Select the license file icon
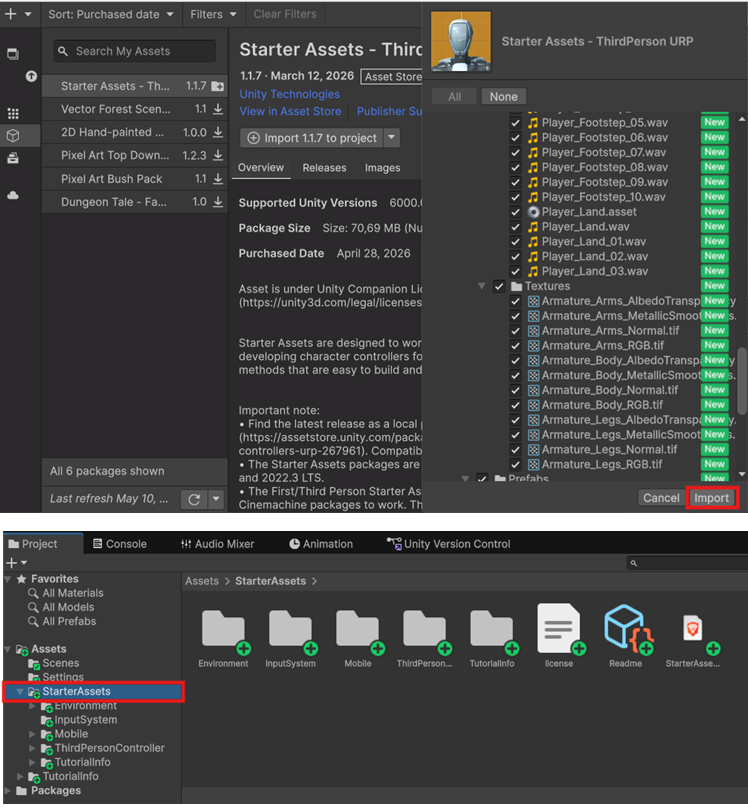The width and height of the screenshot is (748, 807). point(559,630)
